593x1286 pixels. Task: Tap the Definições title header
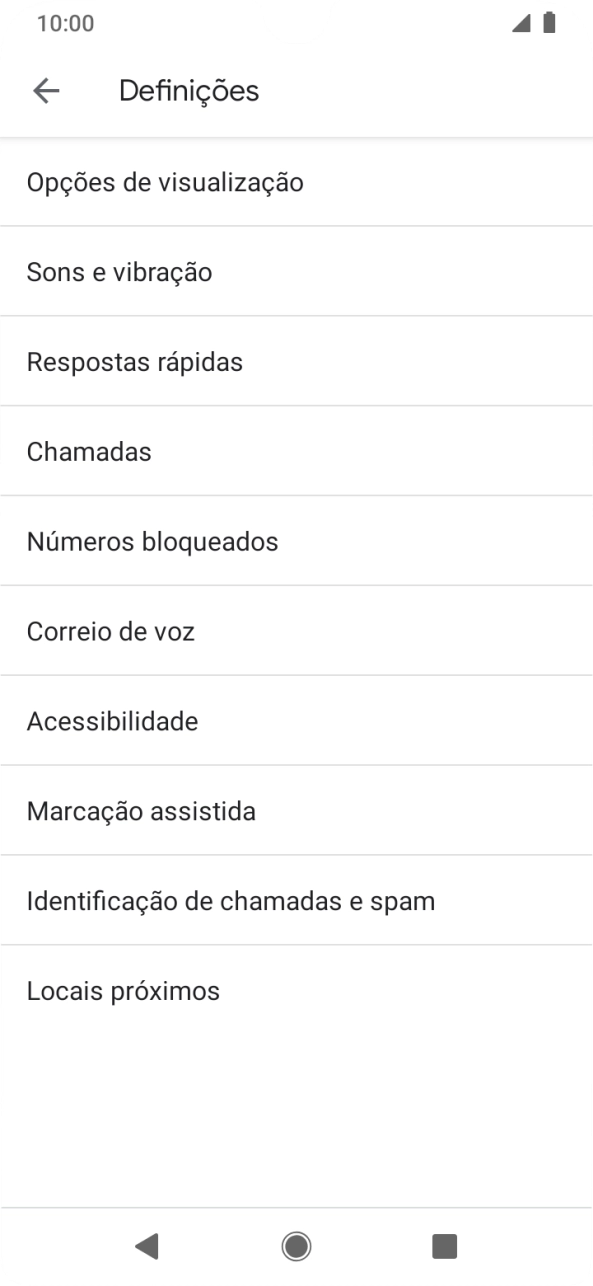pos(188,90)
